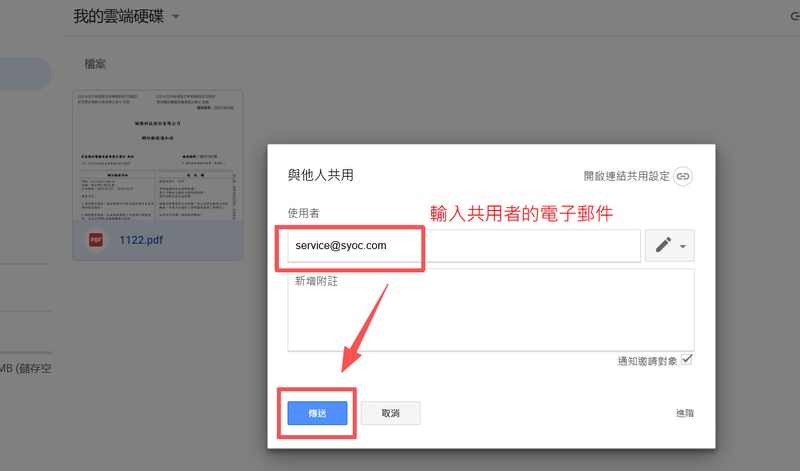
Task: Click the blue 傳送 send button
Action: click(x=317, y=413)
